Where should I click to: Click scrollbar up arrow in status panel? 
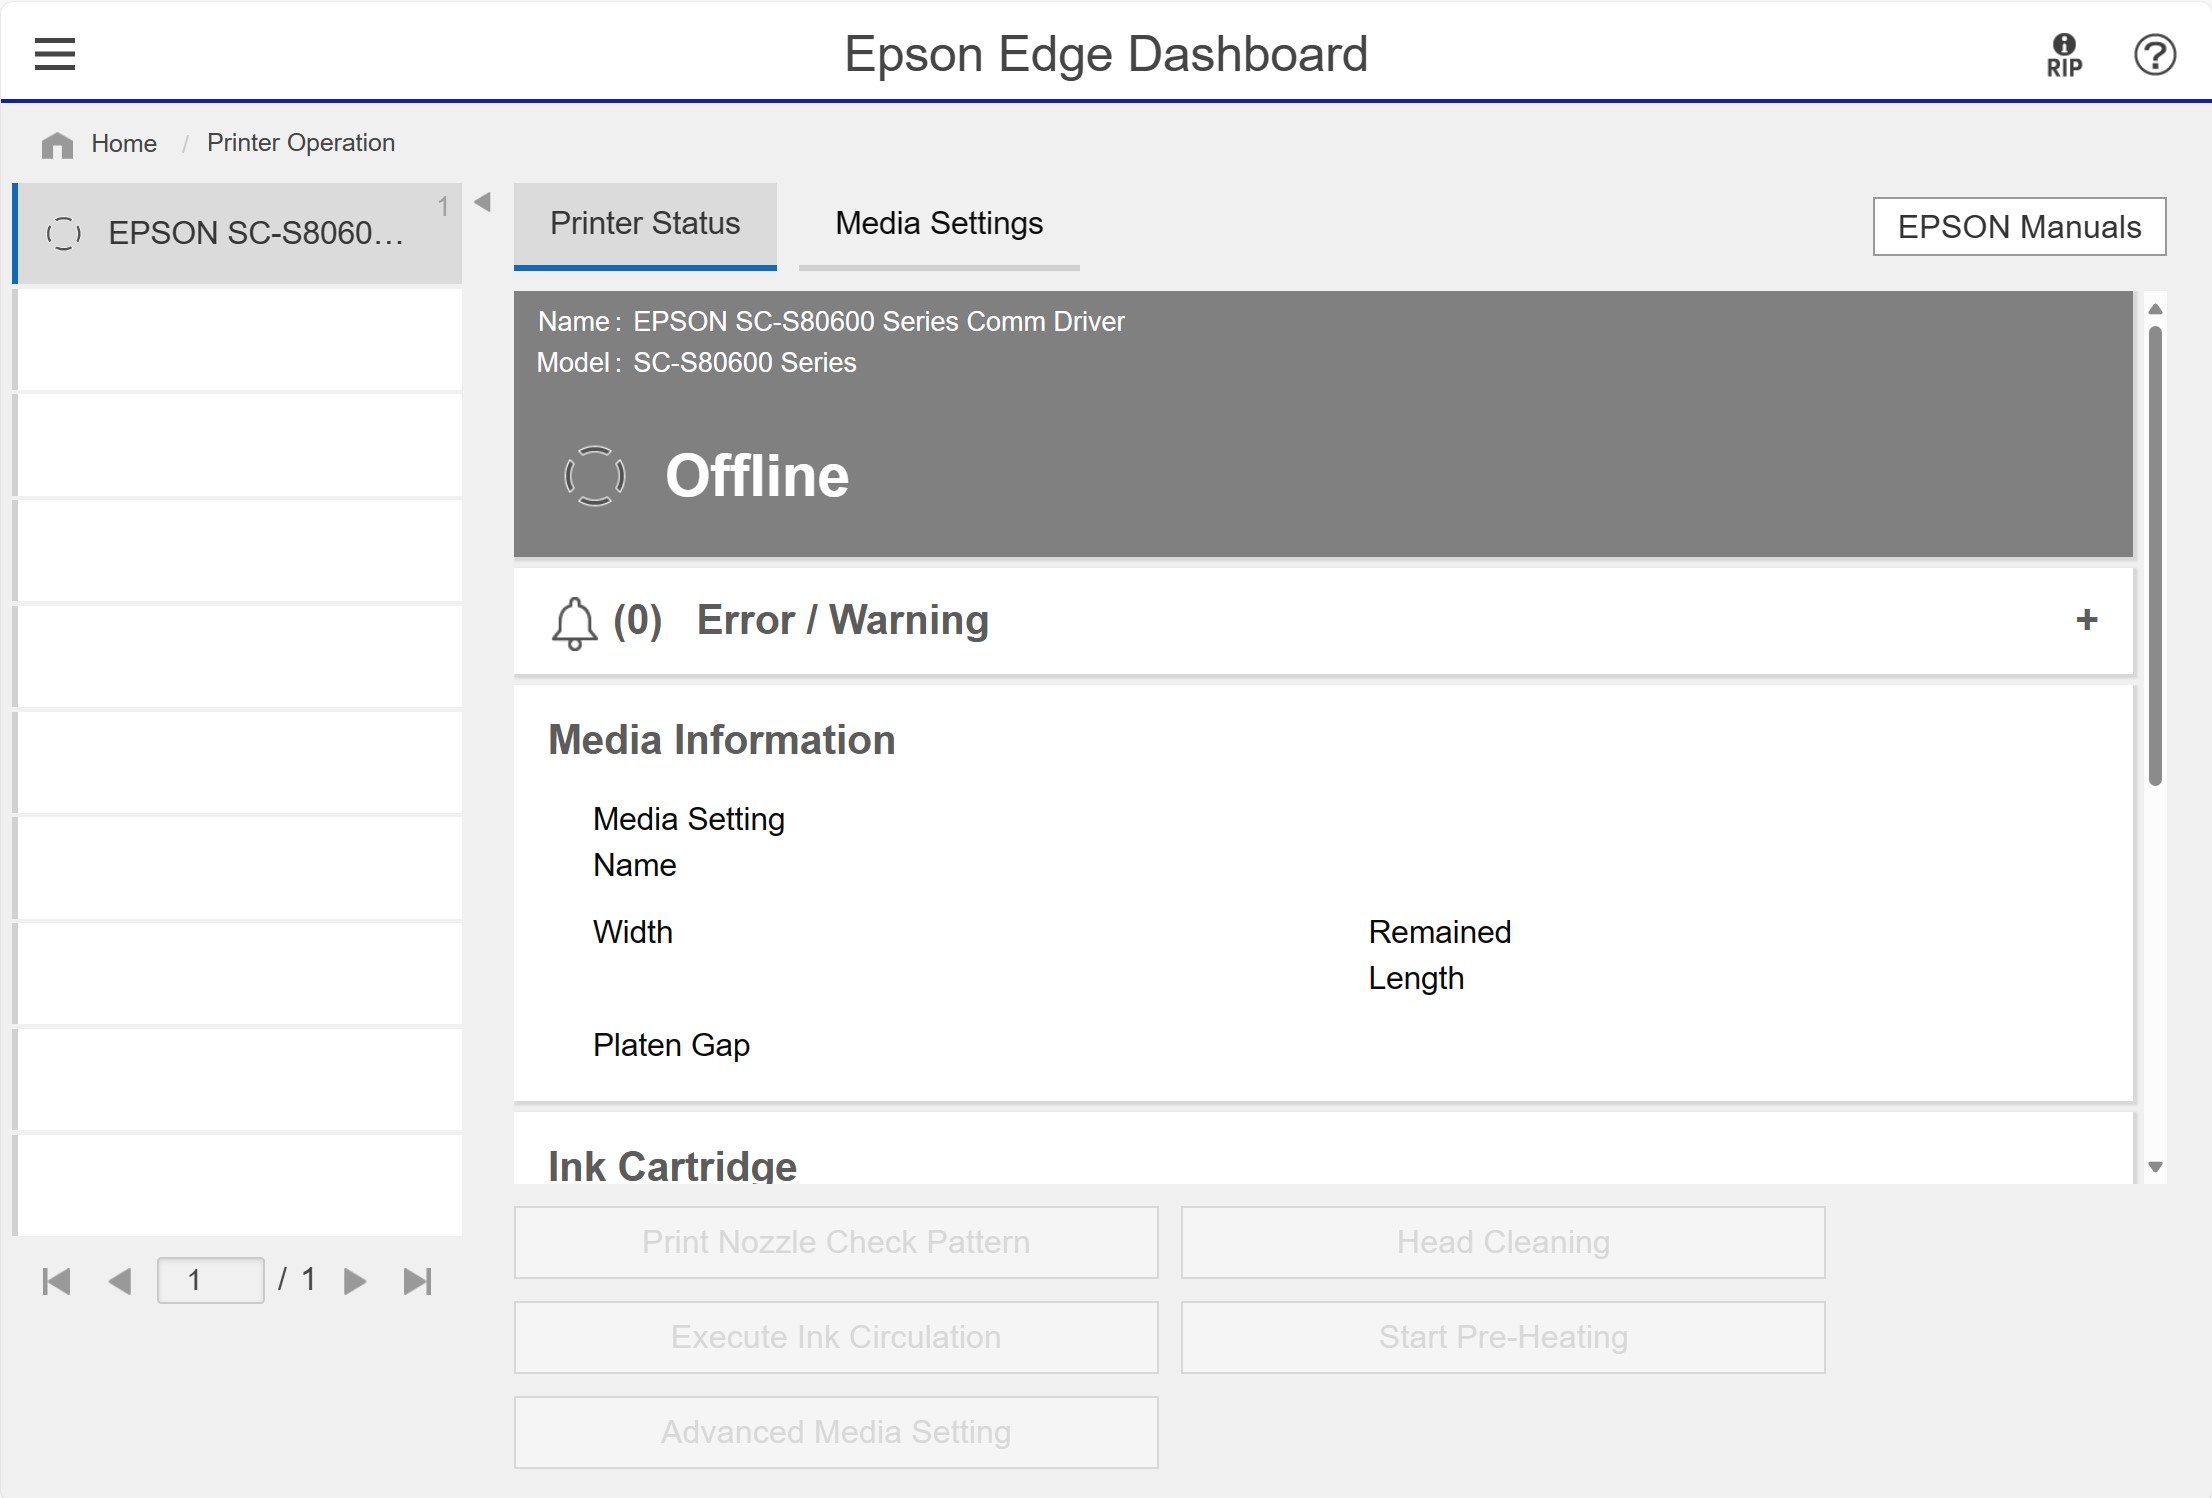coord(2155,309)
